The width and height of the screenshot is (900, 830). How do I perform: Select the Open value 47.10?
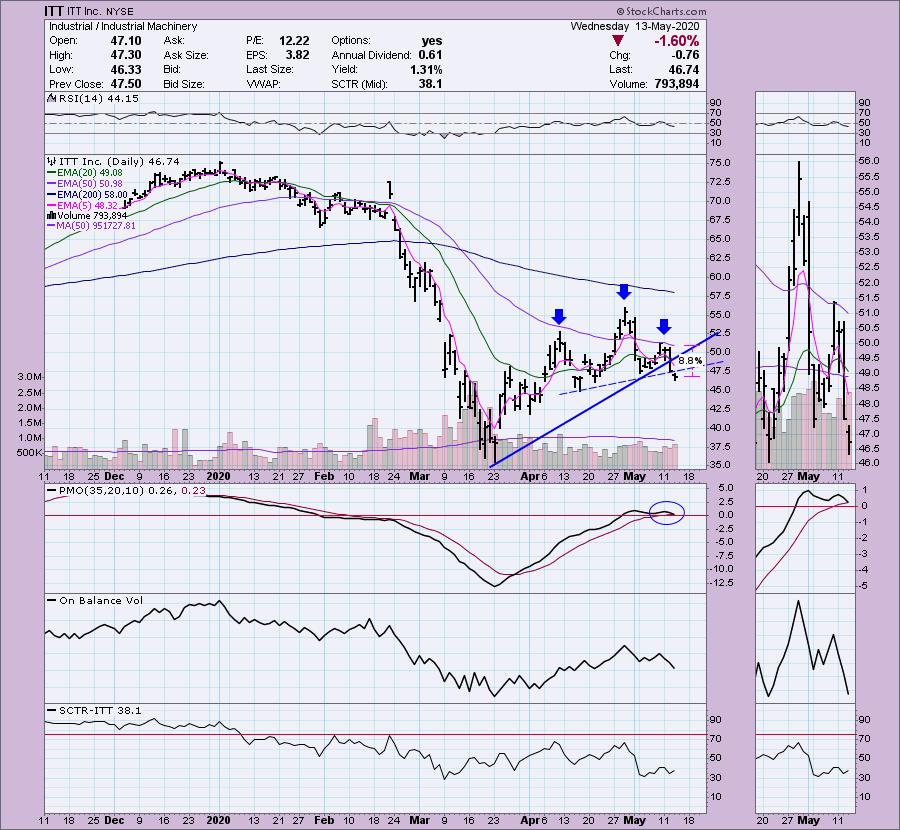[x=126, y=41]
